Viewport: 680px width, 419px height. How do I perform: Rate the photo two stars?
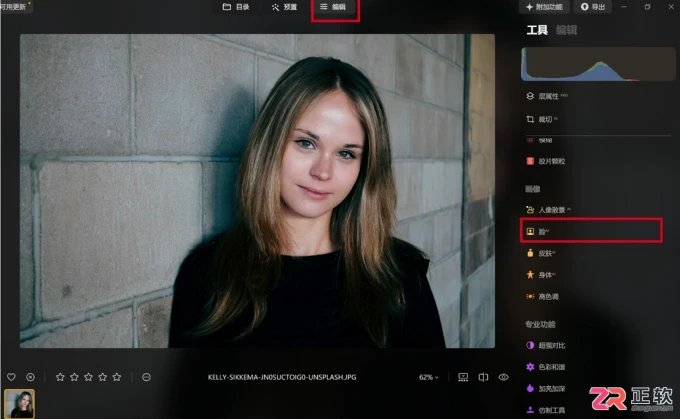click(x=75, y=377)
